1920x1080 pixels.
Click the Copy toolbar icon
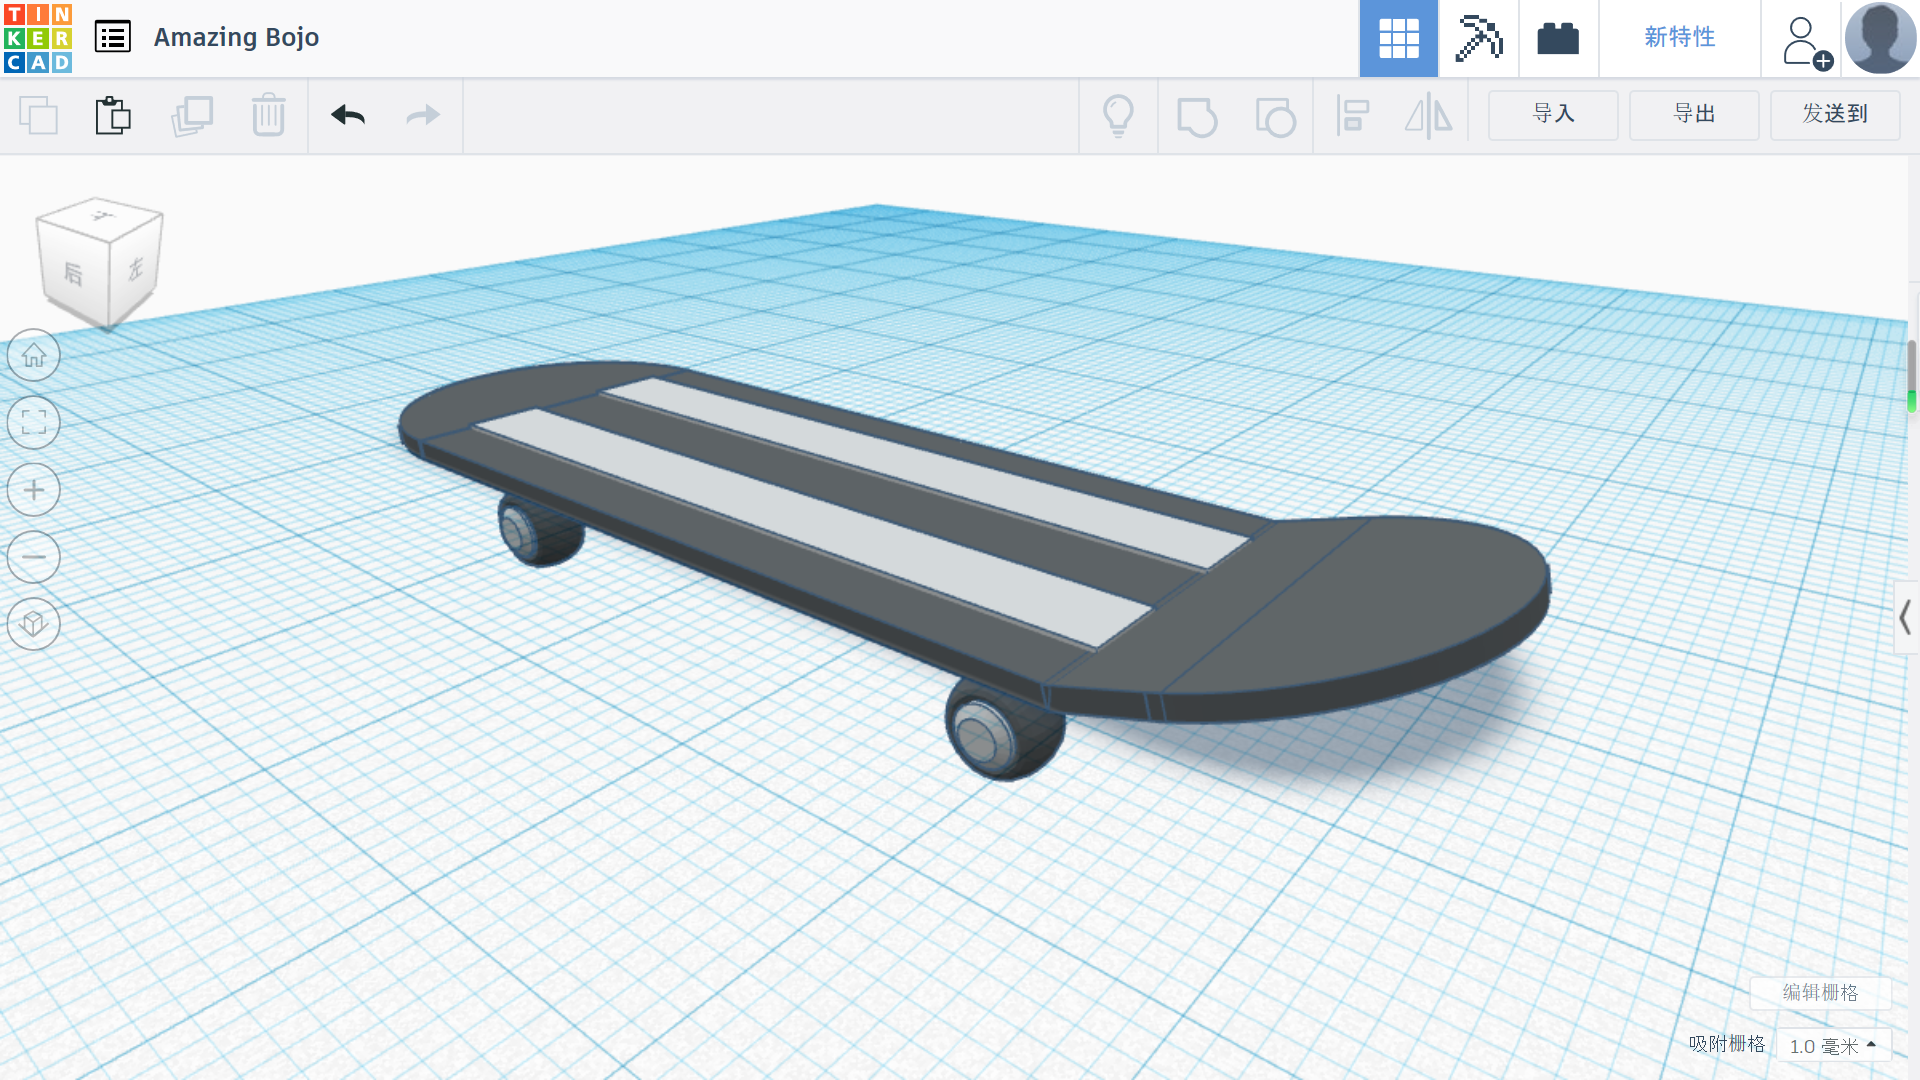[x=39, y=116]
